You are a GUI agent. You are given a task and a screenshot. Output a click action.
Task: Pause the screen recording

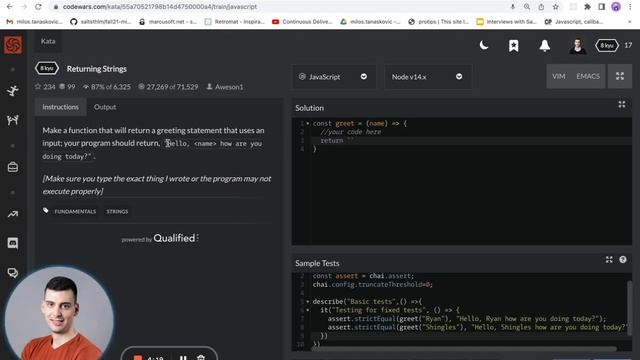[183, 358]
